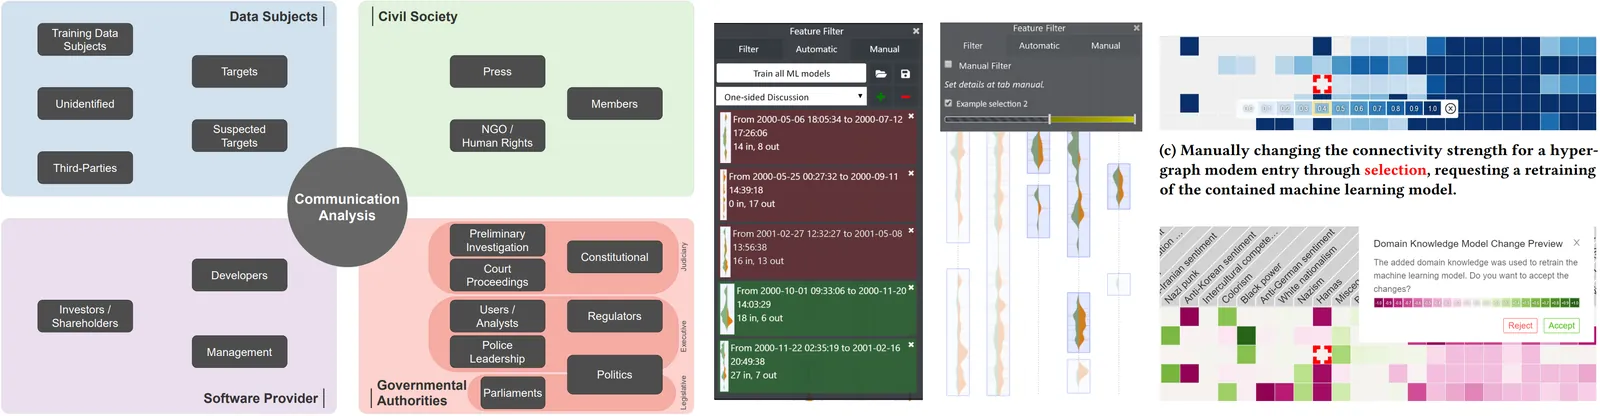The height and width of the screenshot is (416, 1600).
Task: Choose the 0.7 connectivity strength swatch
Action: point(1377,108)
